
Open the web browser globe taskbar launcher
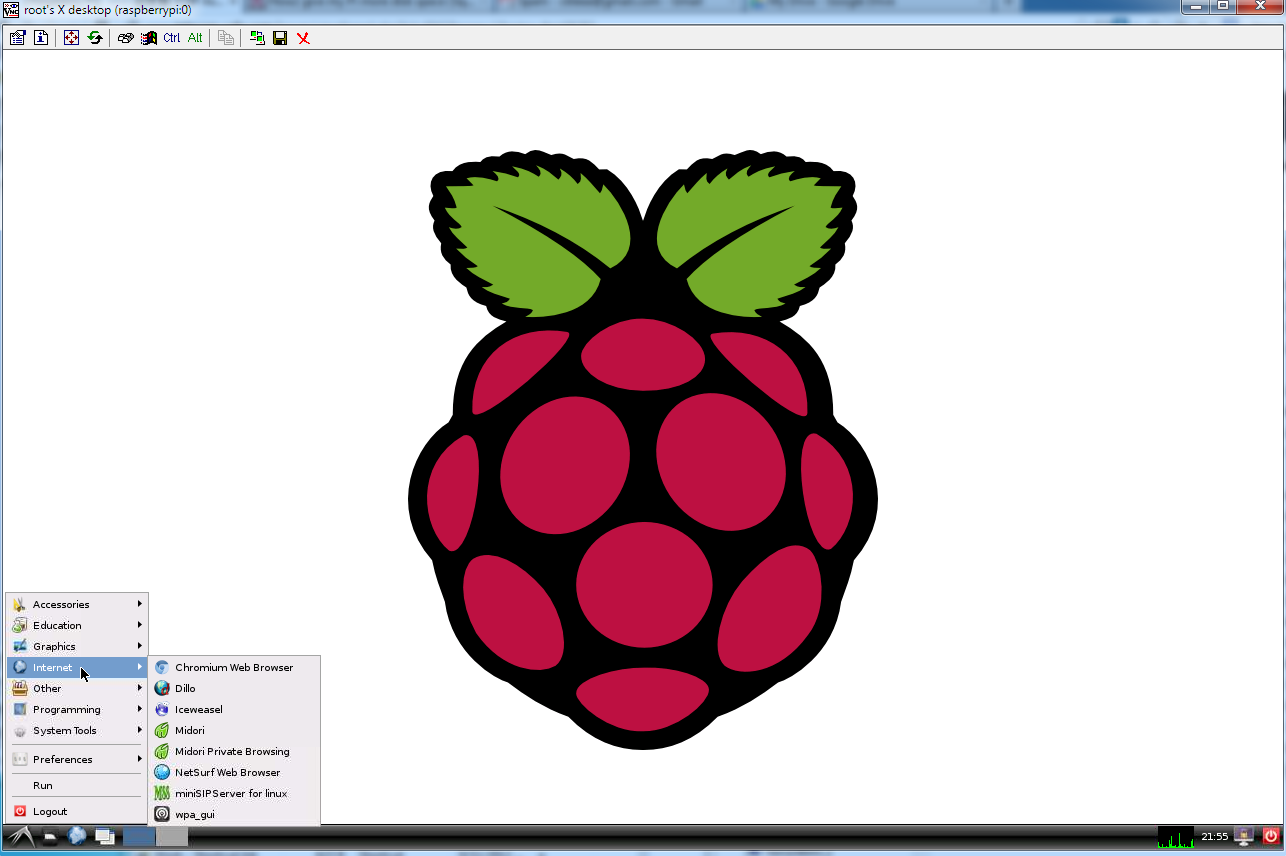(77, 836)
